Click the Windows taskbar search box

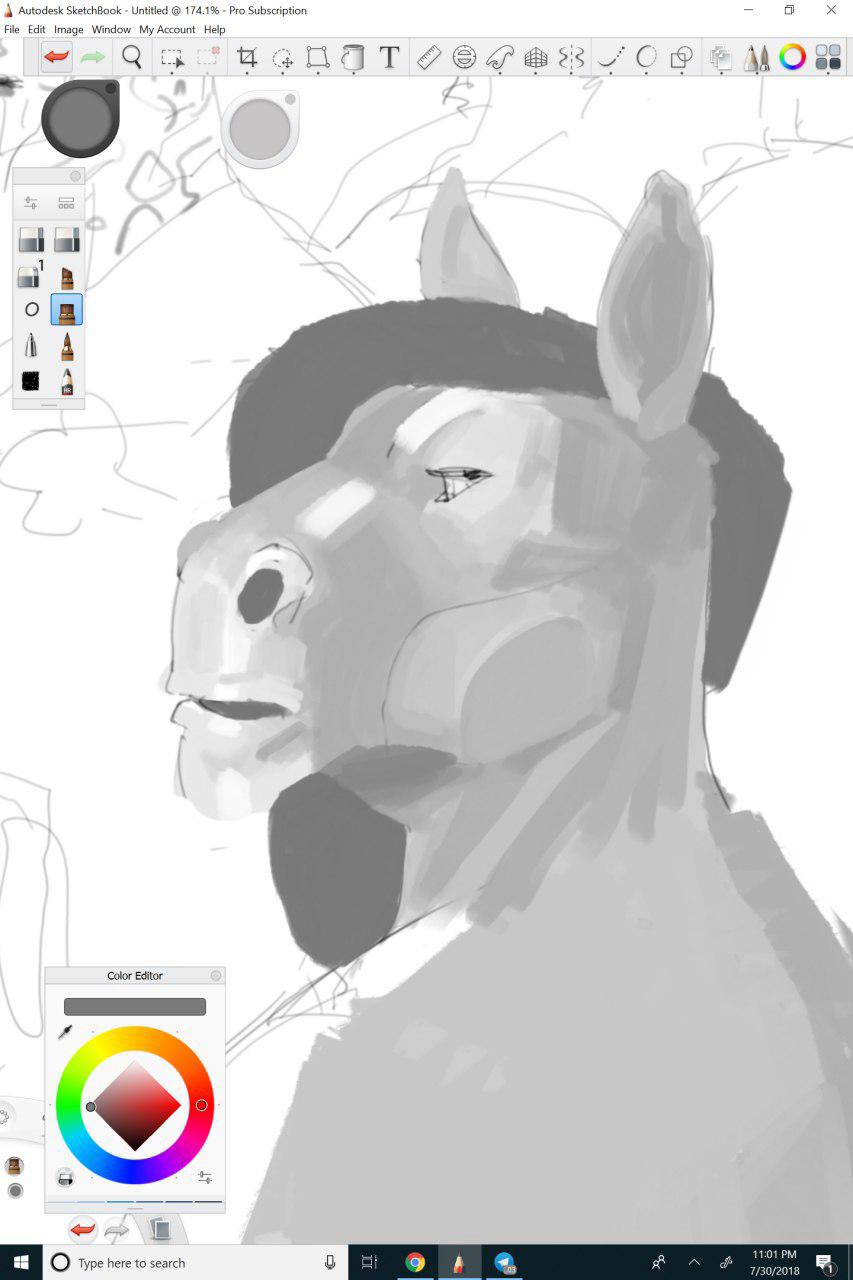pos(190,1263)
